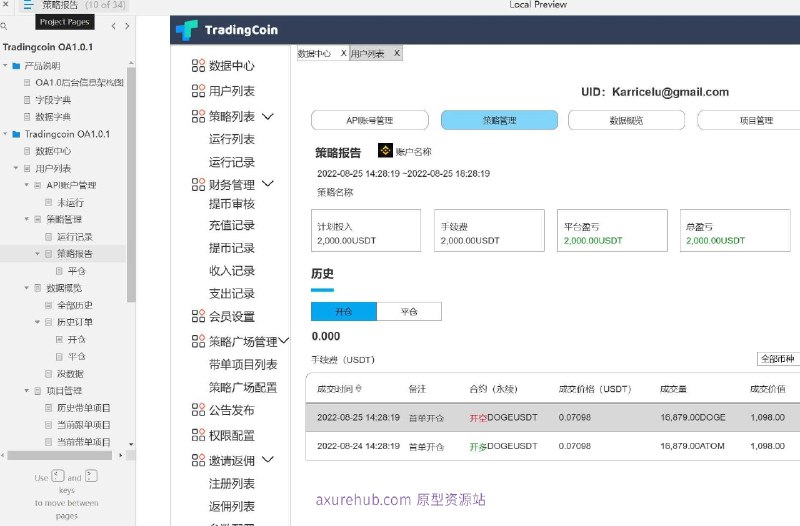Open 策略广场配置 menu item

point(243,387)
